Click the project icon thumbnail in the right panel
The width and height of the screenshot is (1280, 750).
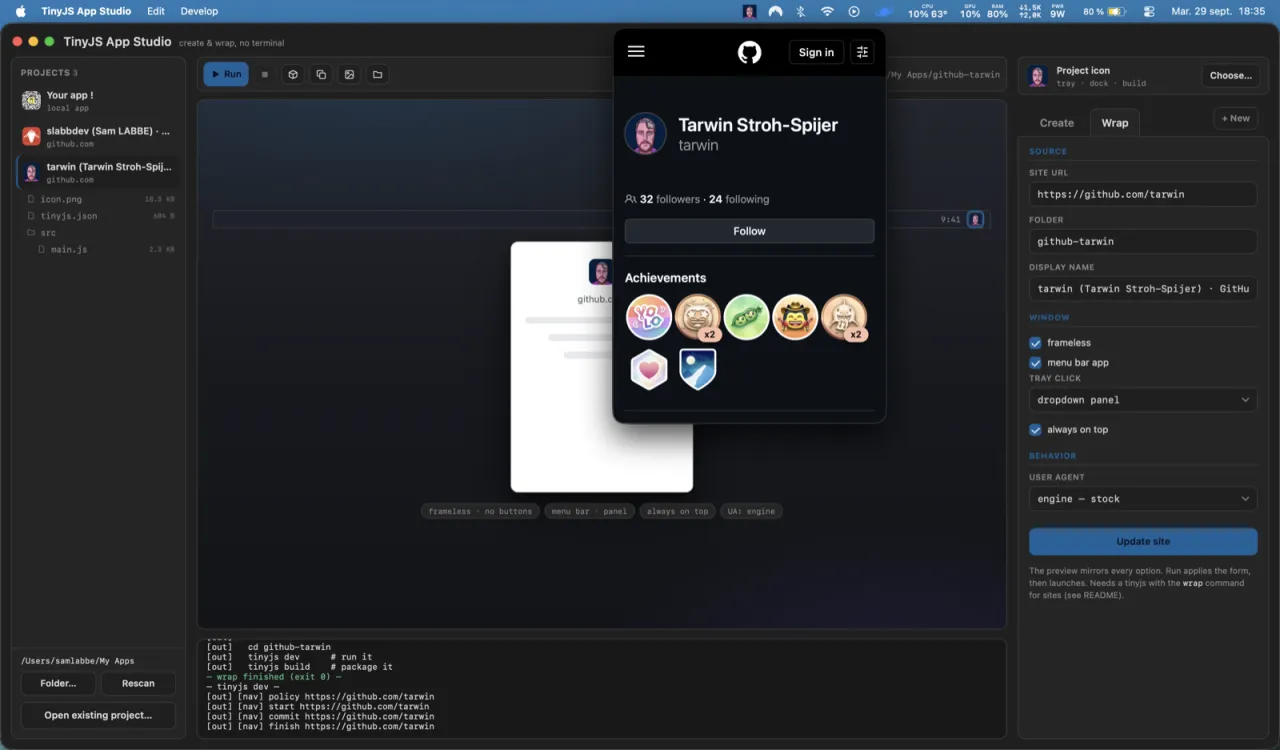[x=1038, y=76]
